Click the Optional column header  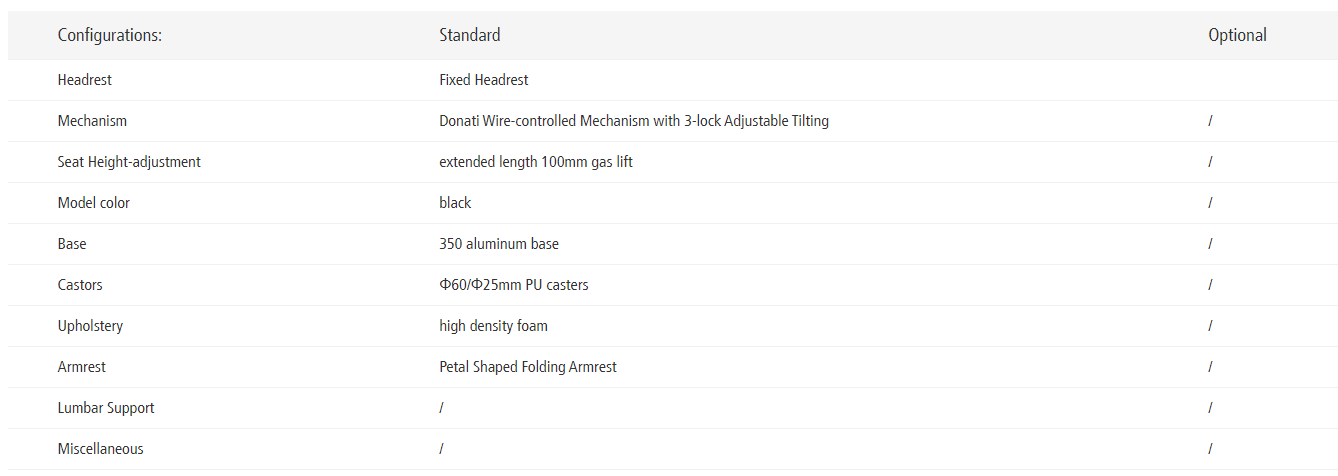click(x=1237, y=35)
